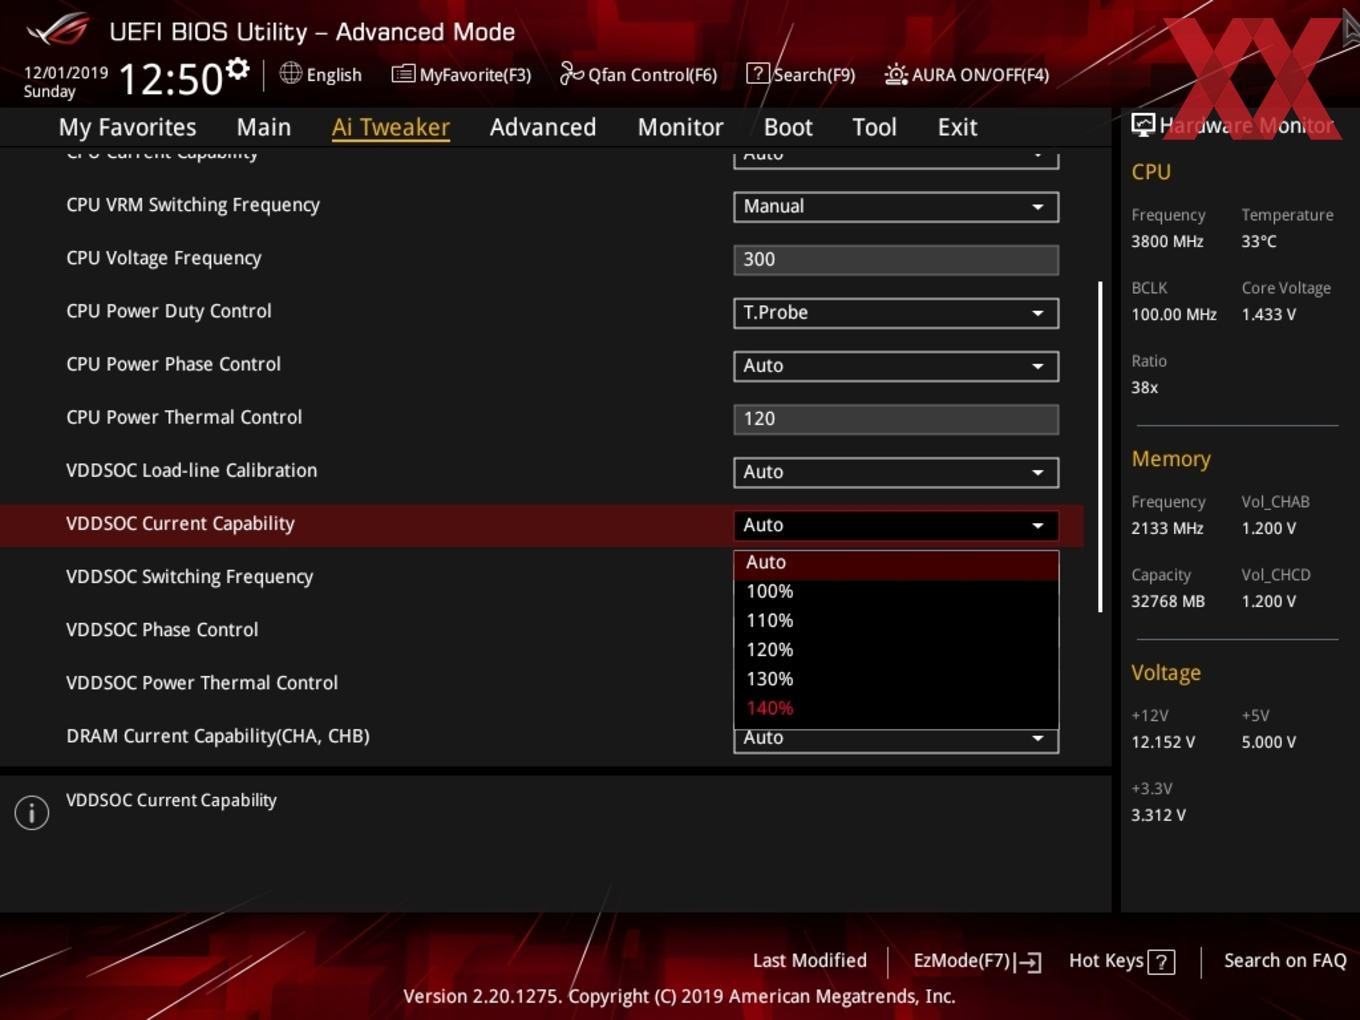The image size is (1360, 1020).
Task: Select VDDSOC Load-line Calibration label
Action: 191,470
